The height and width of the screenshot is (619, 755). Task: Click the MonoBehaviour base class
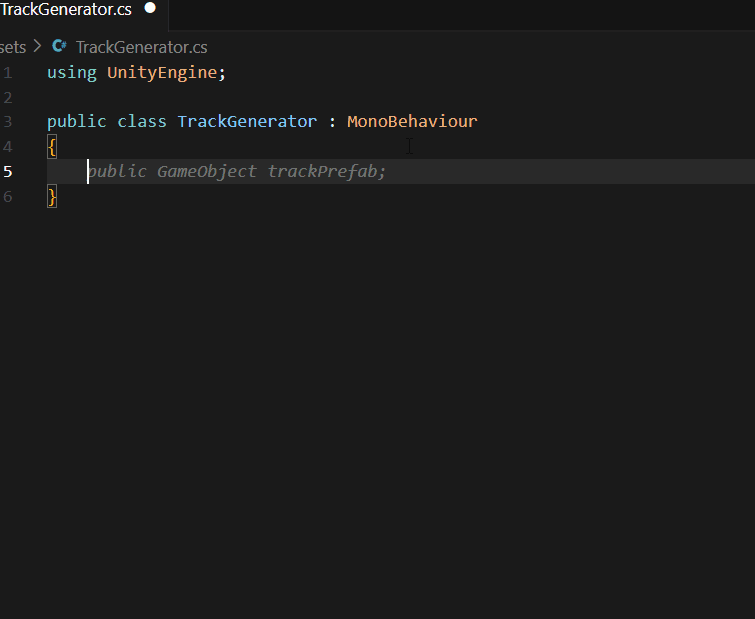[x=412, y=121]
